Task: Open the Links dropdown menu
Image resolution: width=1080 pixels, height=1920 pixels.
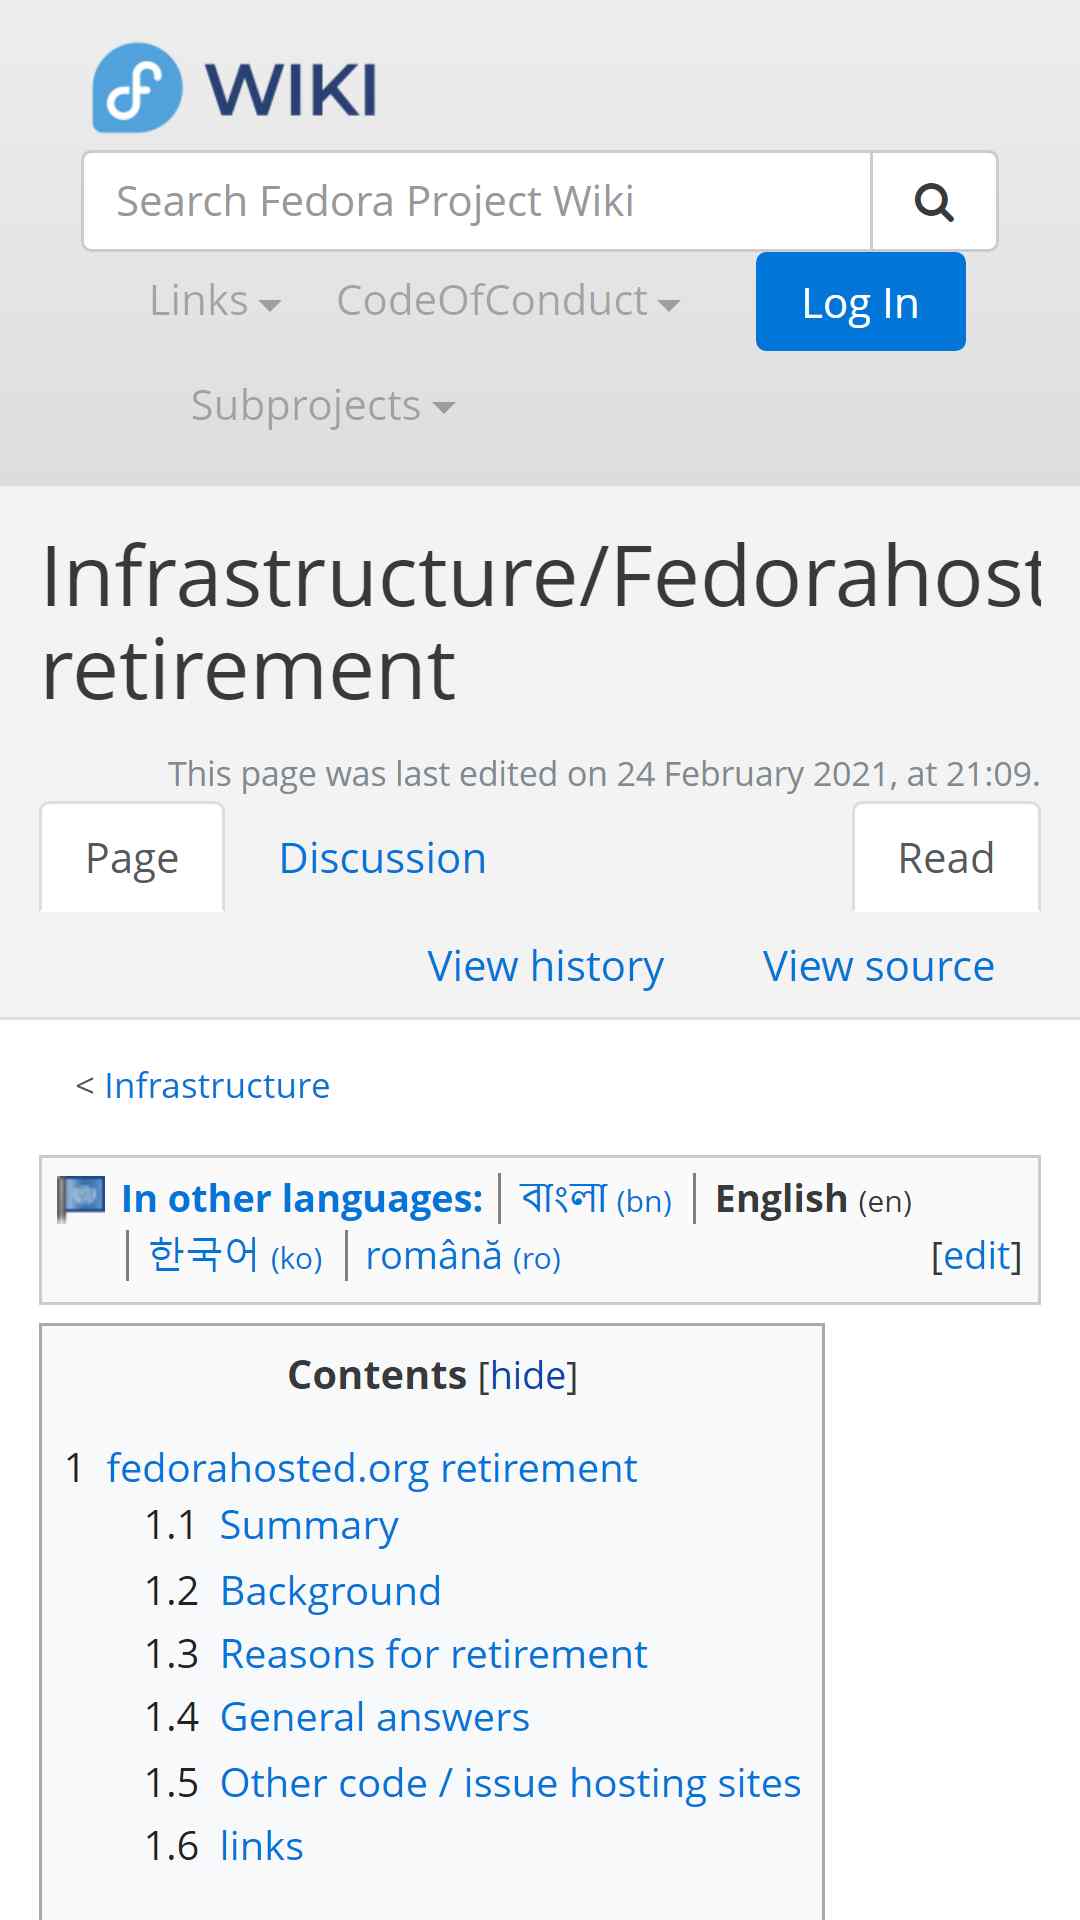Action: [x=215, y=301]
